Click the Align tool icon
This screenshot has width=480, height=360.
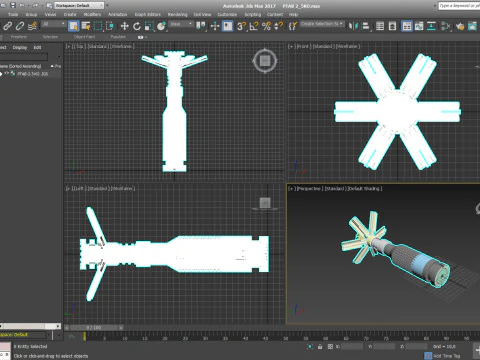(x=366, y=26)
